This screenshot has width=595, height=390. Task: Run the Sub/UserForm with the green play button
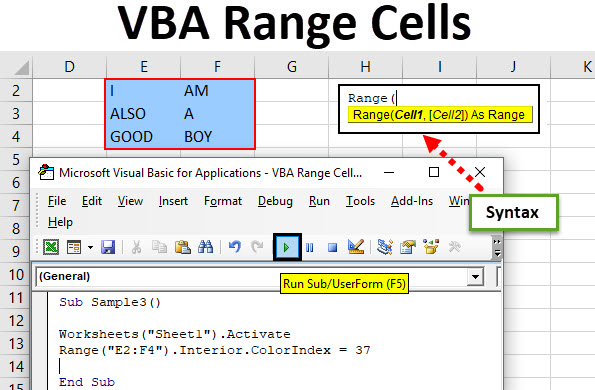click(287, 247)
